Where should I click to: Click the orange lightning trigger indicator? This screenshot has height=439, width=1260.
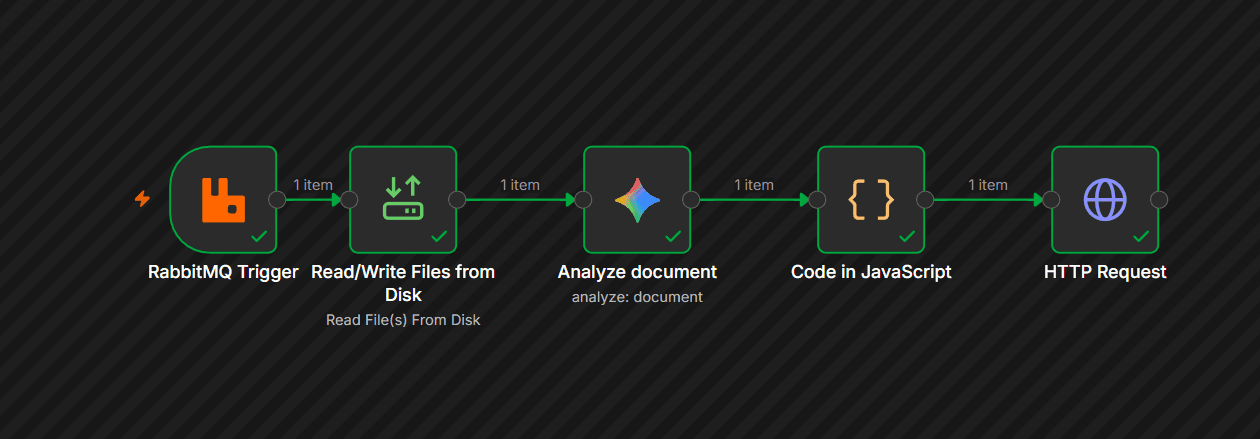click(x=142, y=199)
